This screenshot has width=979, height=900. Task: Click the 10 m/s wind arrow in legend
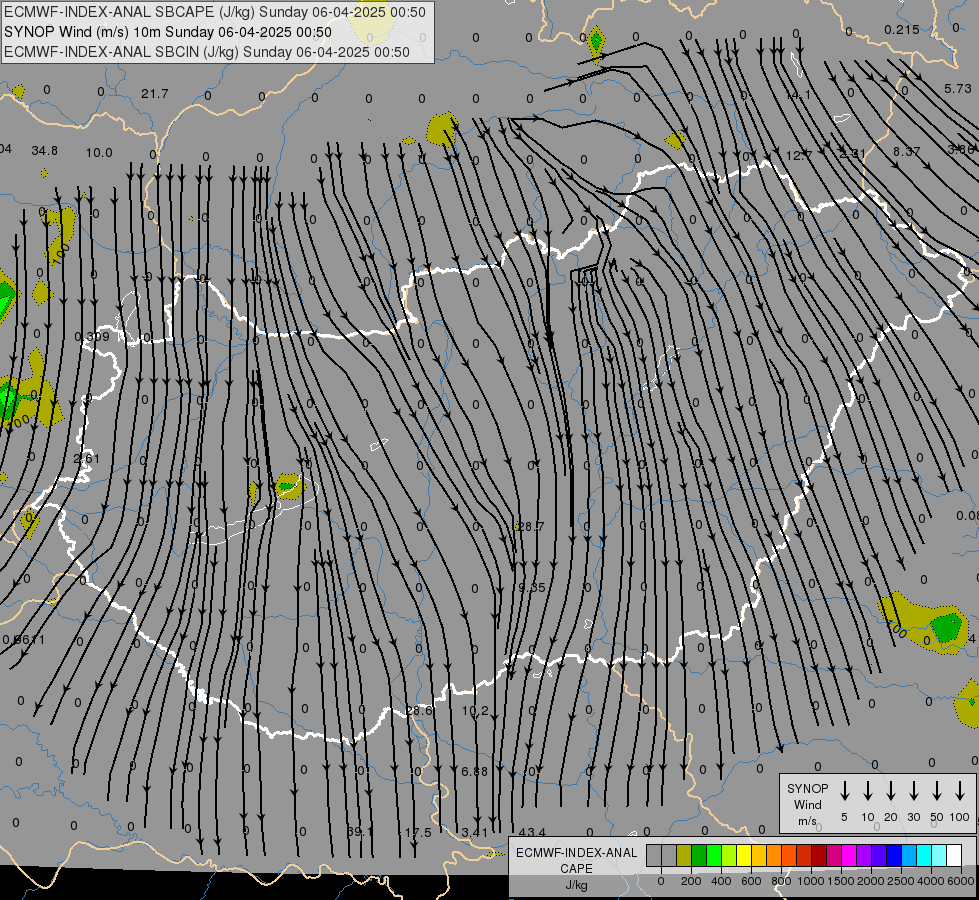click(867, 791)
